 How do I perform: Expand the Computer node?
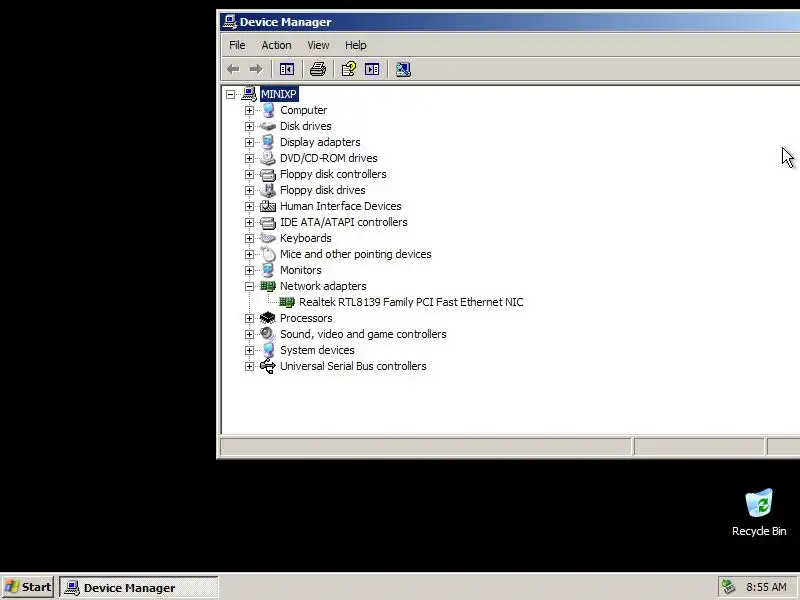click(249, 110)
